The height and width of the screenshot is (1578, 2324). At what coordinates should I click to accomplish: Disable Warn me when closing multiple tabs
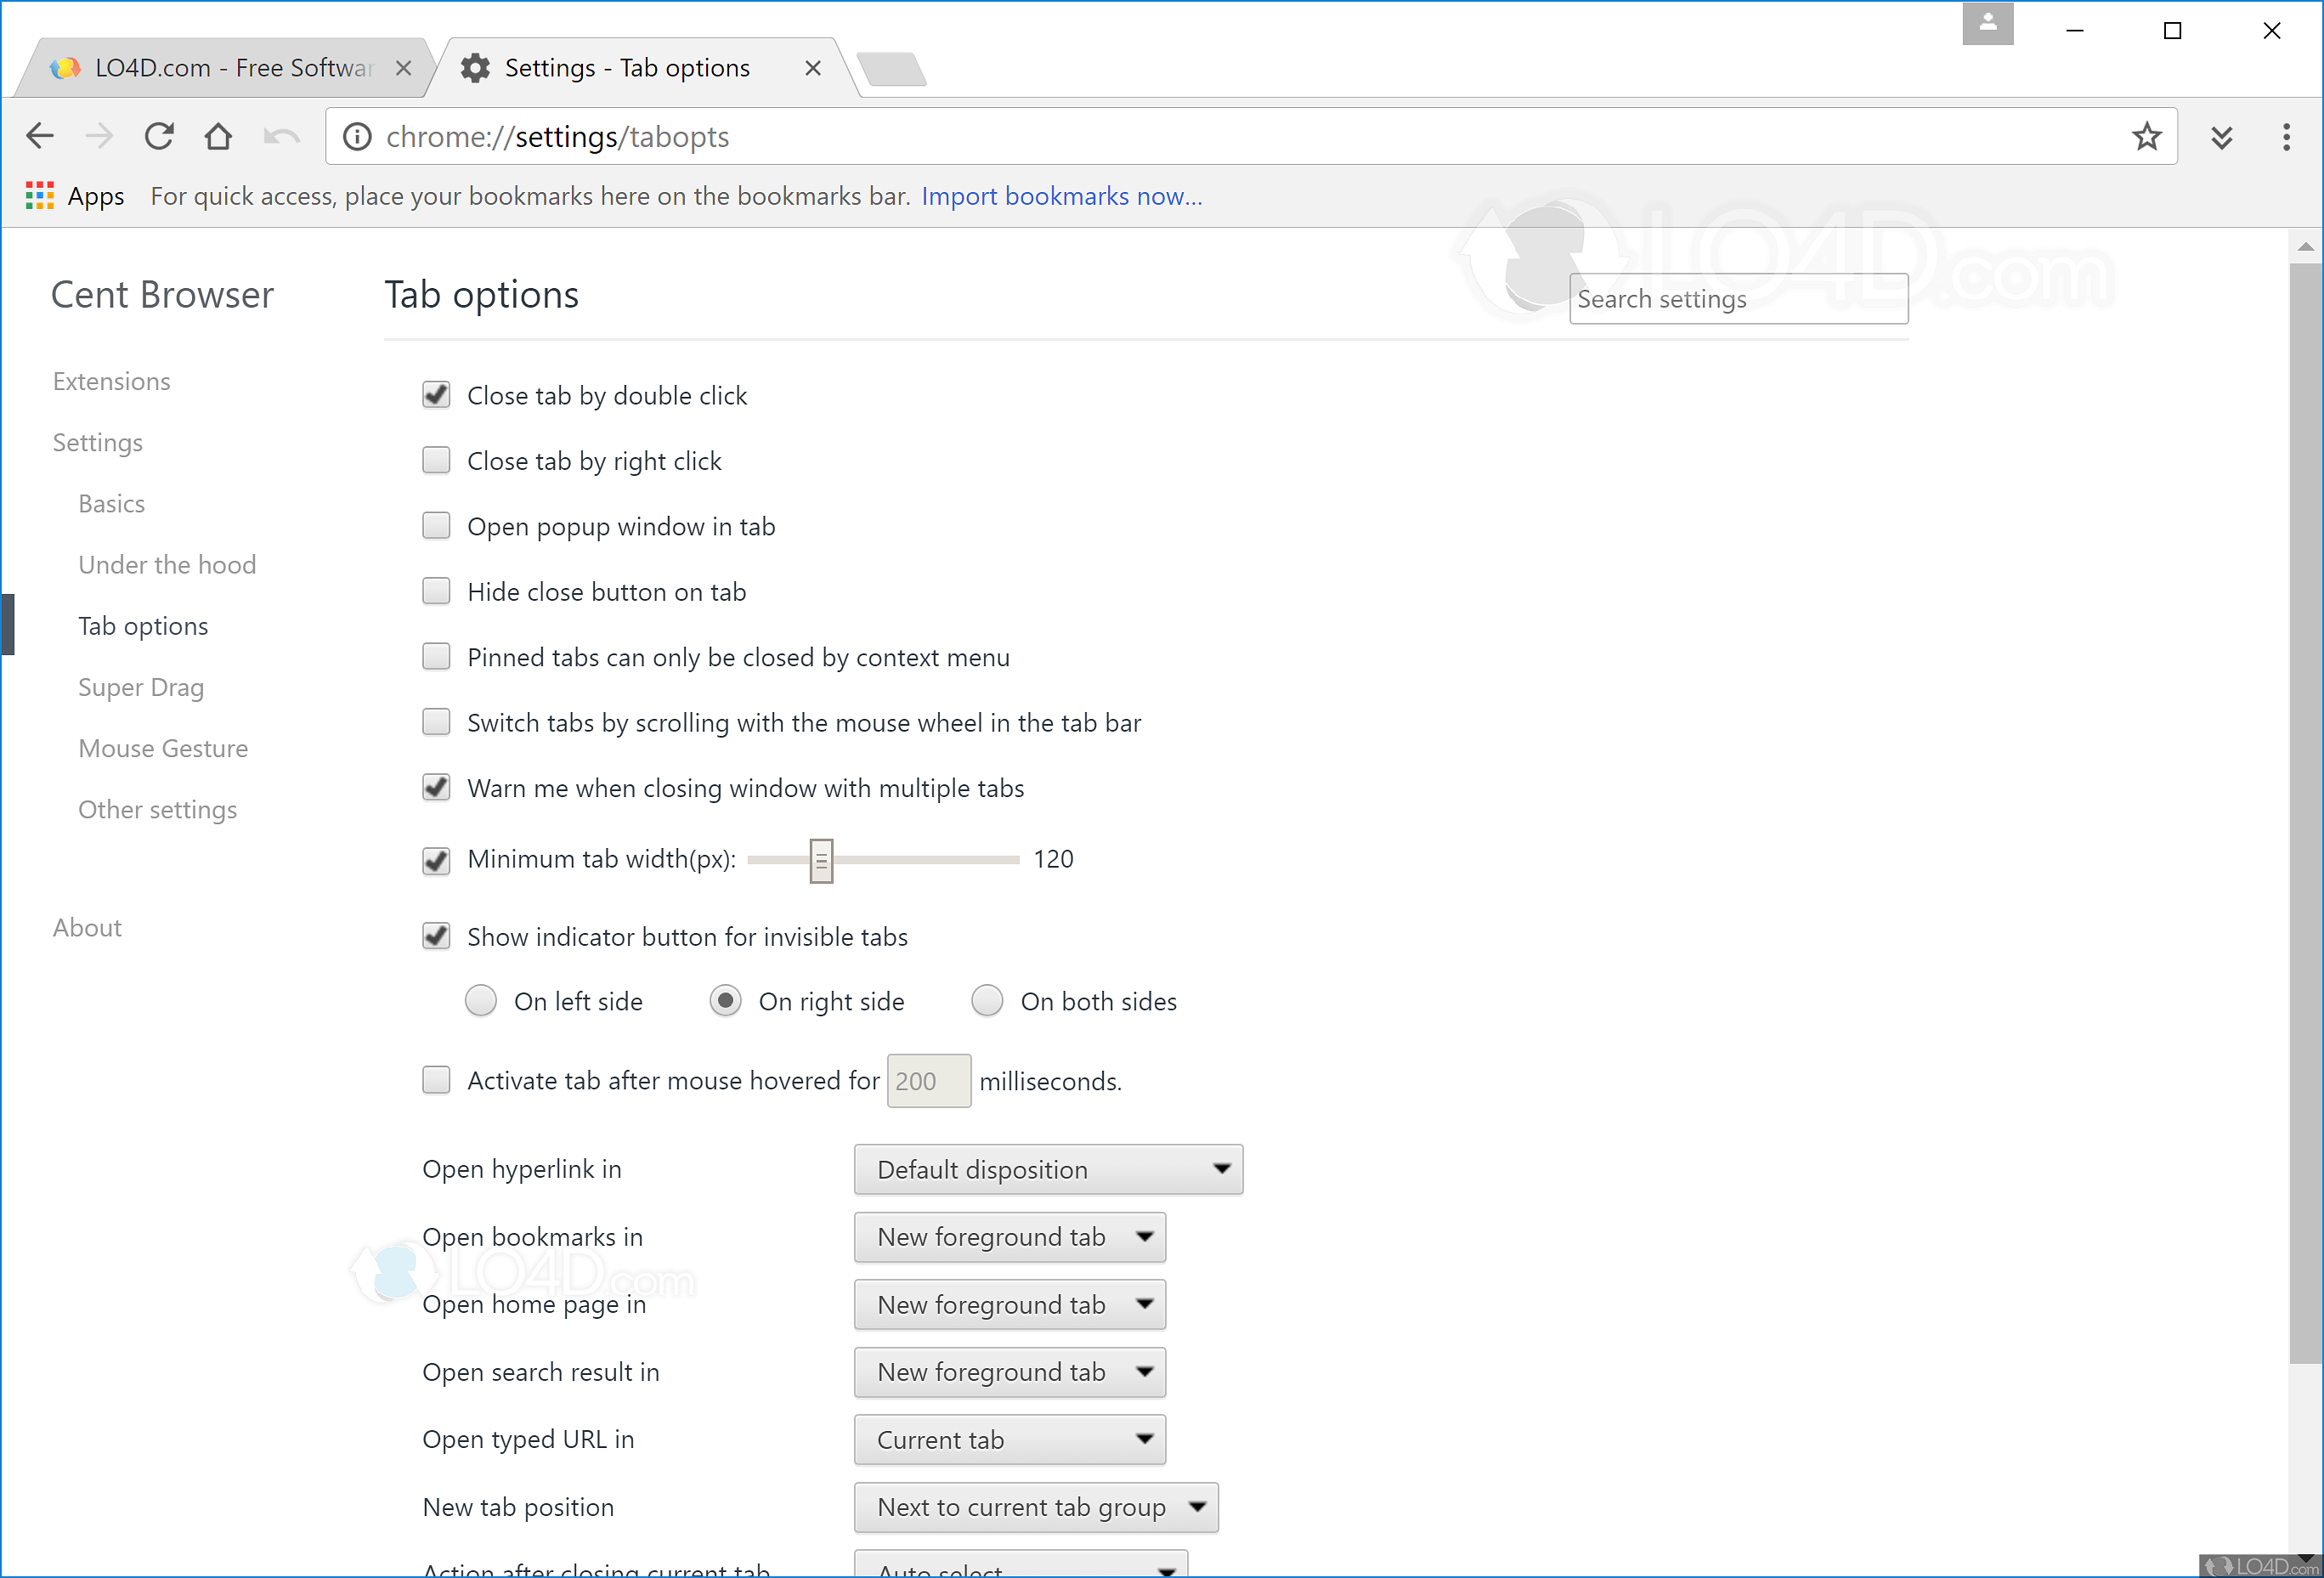coord(436,787)
